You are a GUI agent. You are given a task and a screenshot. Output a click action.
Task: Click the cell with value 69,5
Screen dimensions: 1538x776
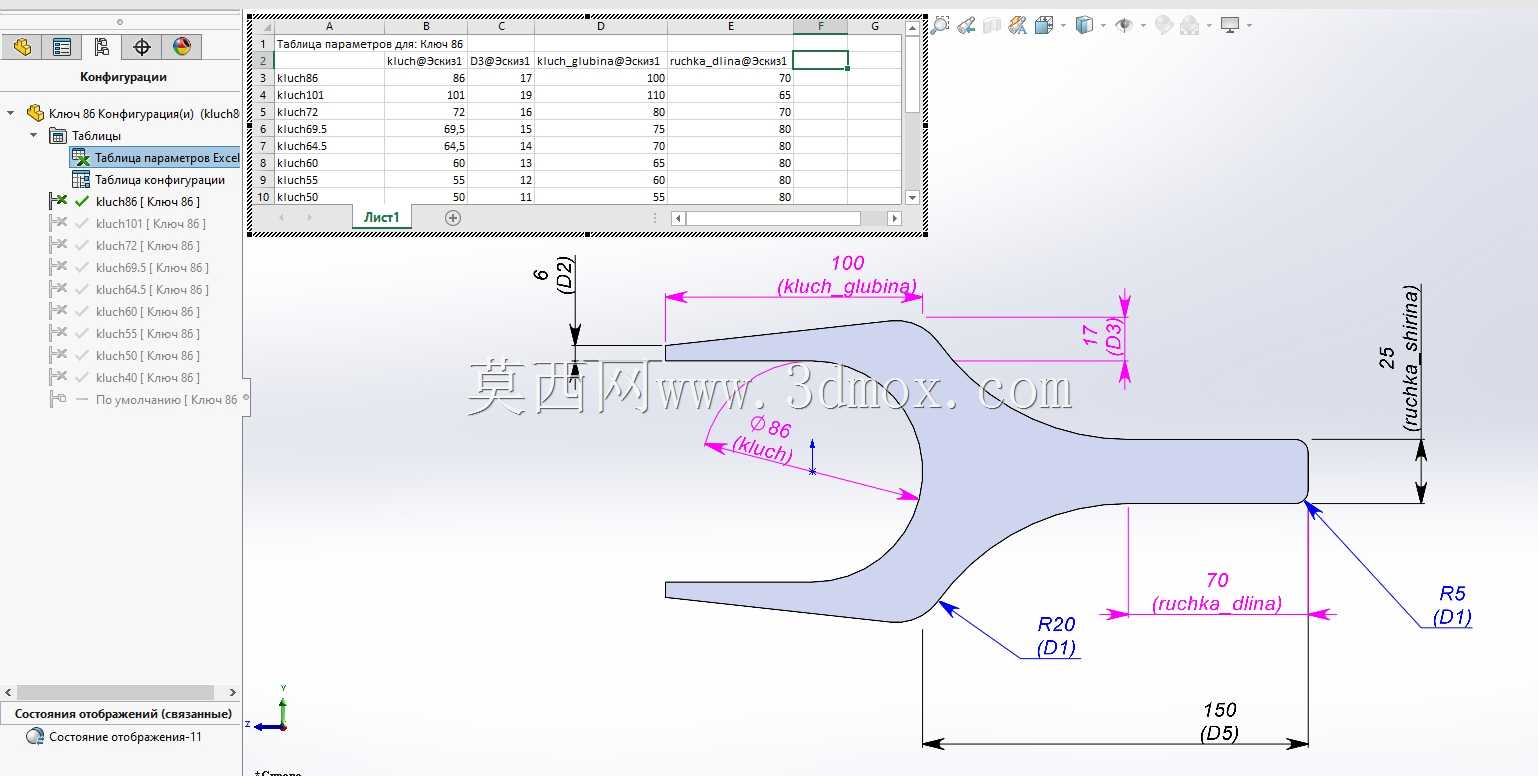426,129
